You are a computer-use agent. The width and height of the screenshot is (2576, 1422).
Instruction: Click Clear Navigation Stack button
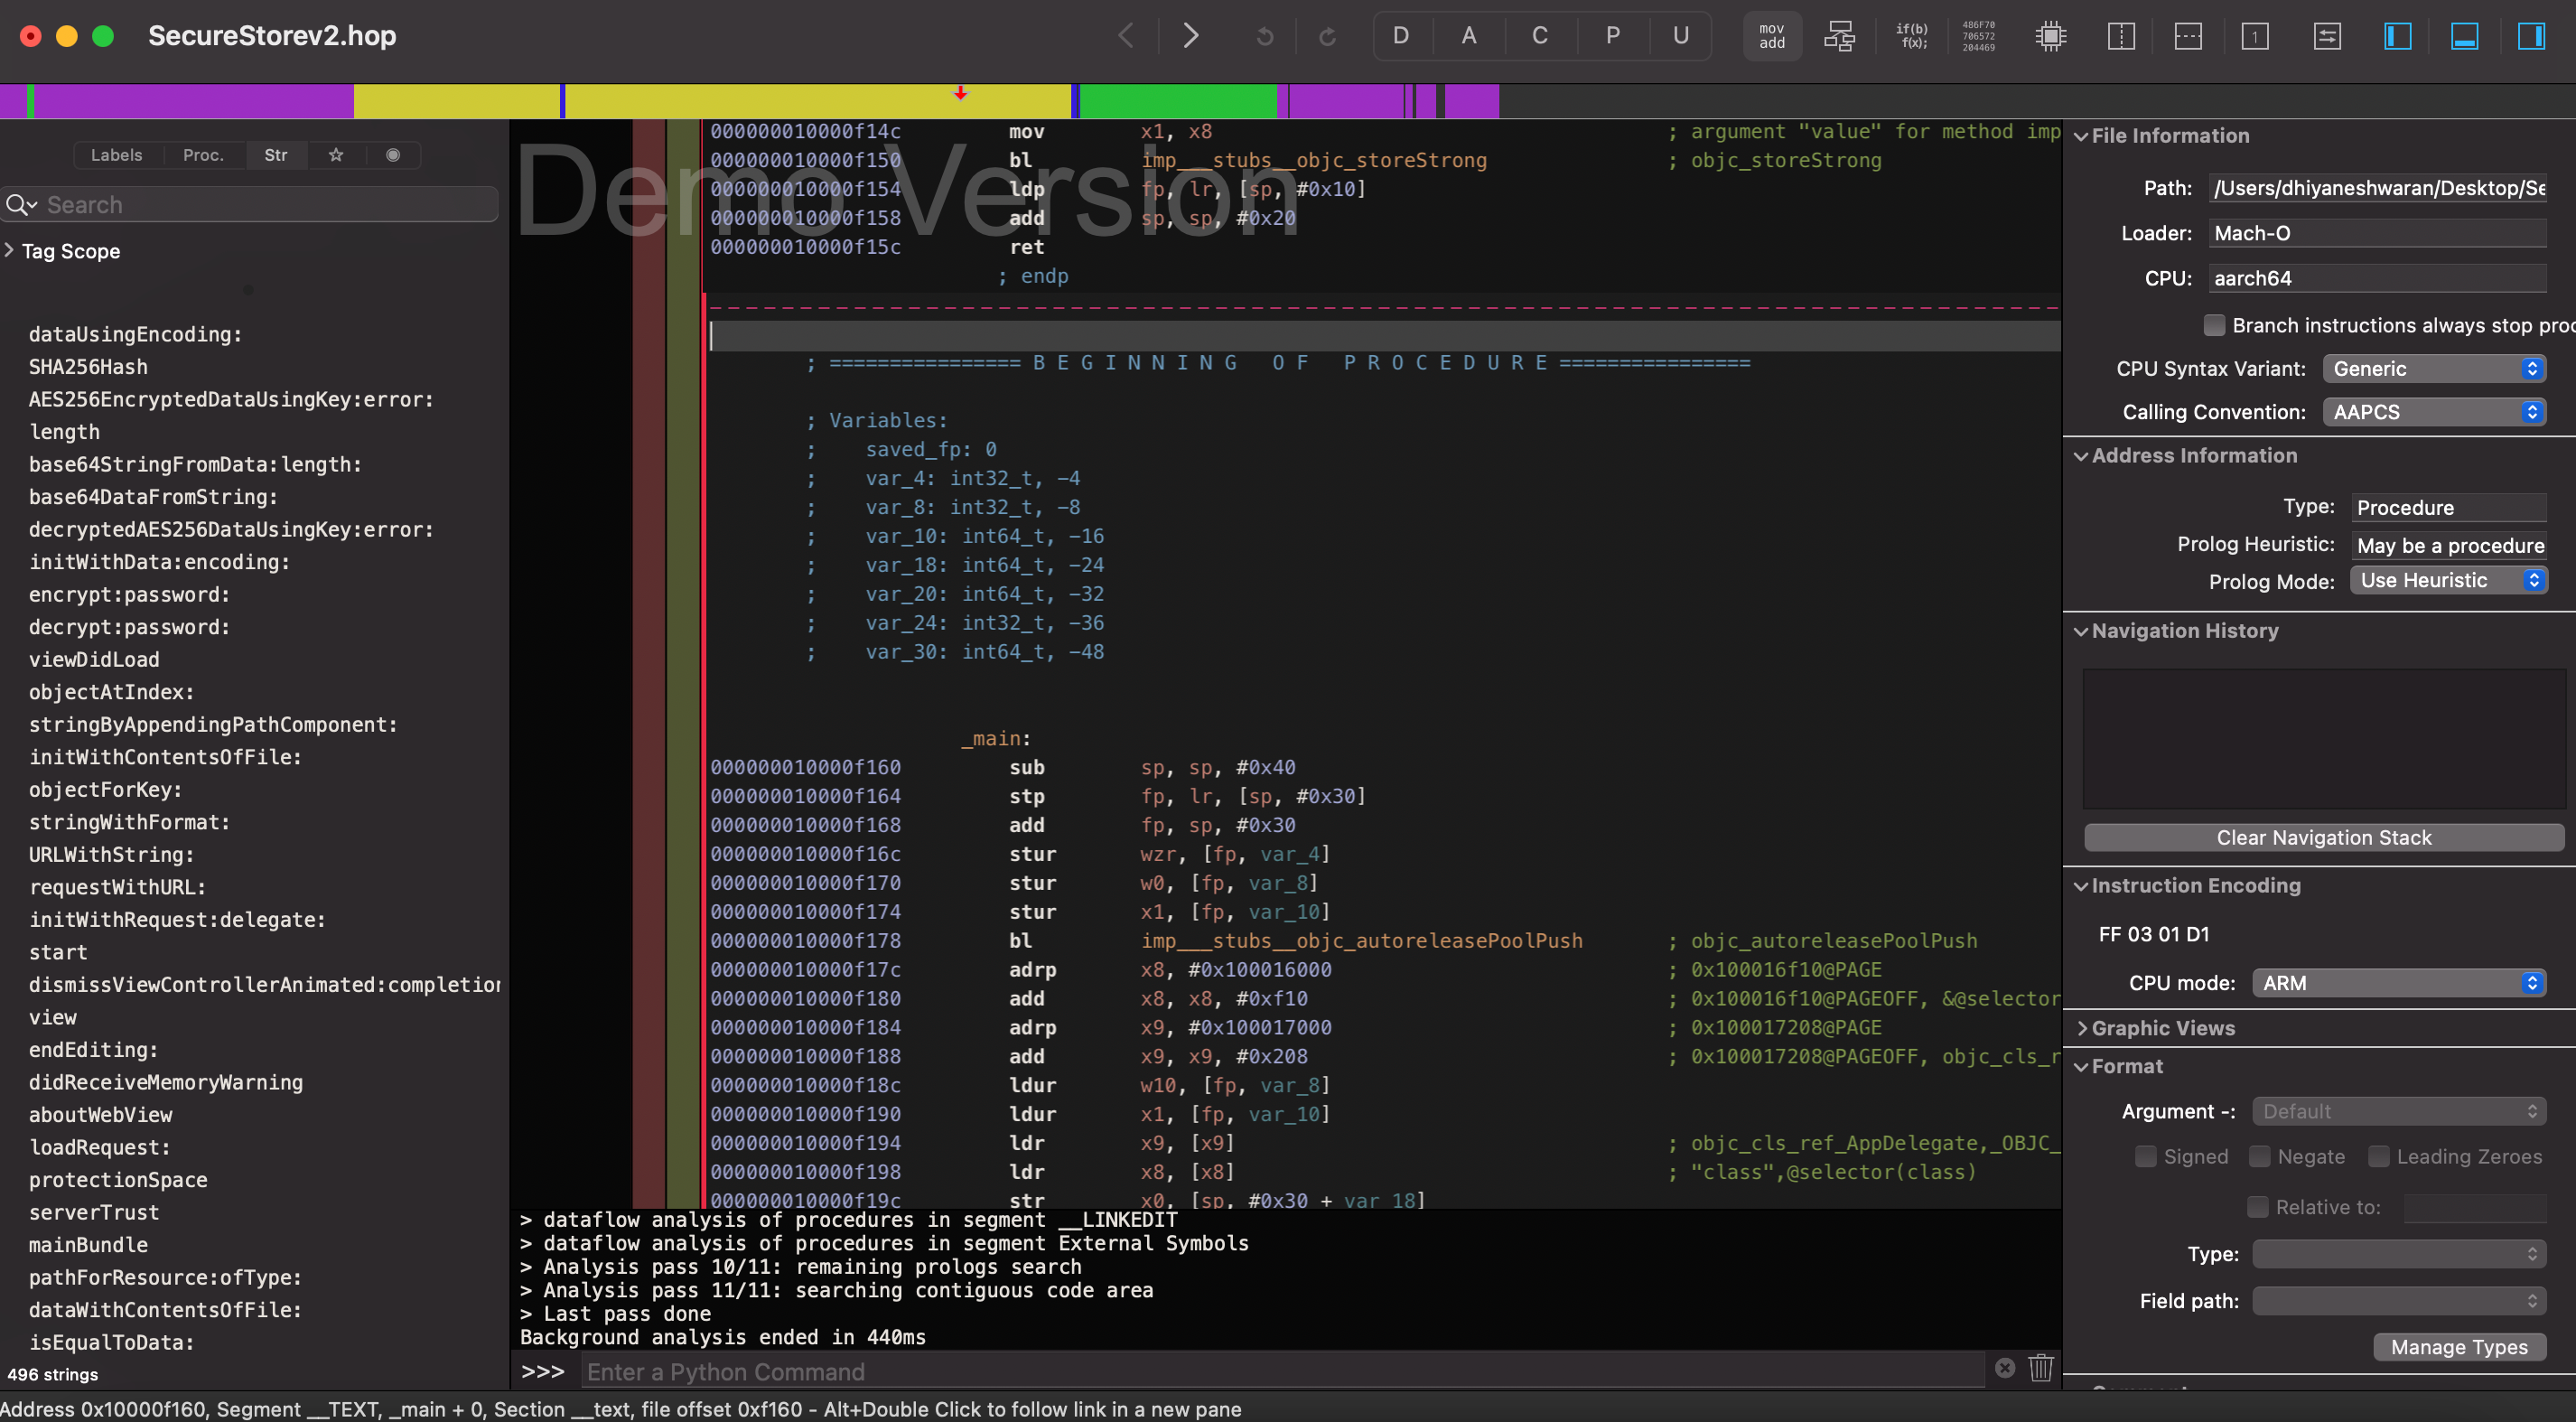2324,838
